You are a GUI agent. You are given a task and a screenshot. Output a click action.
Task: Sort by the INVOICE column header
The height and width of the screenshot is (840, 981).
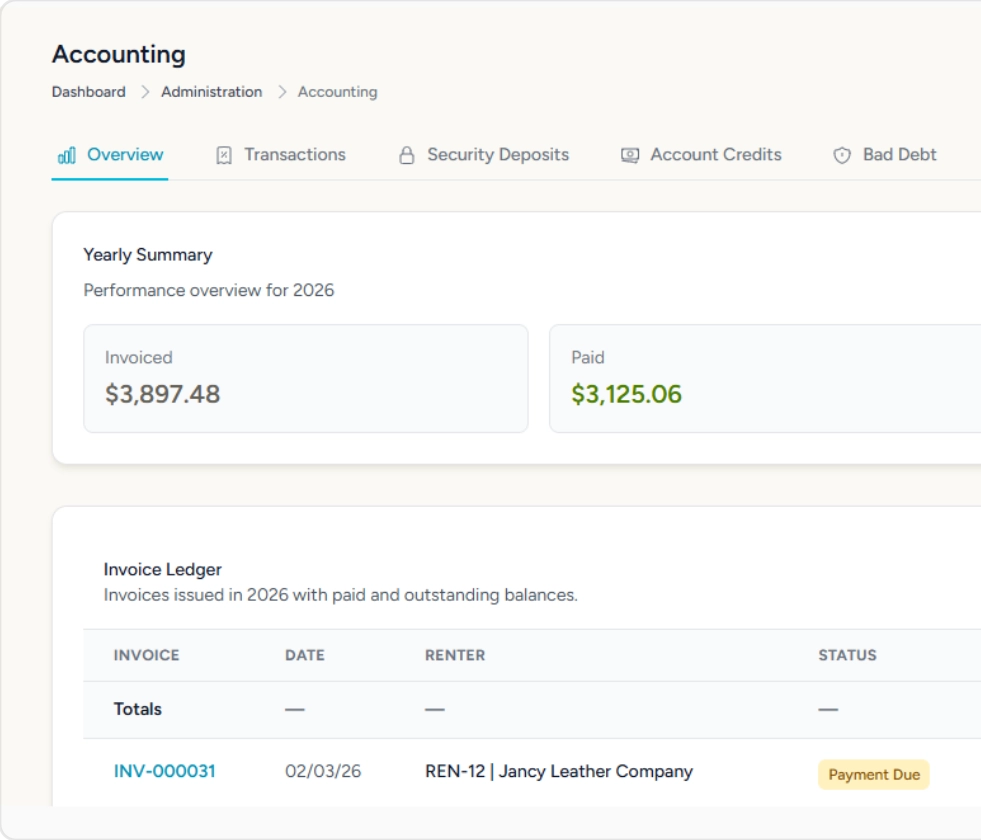[146, 655]
